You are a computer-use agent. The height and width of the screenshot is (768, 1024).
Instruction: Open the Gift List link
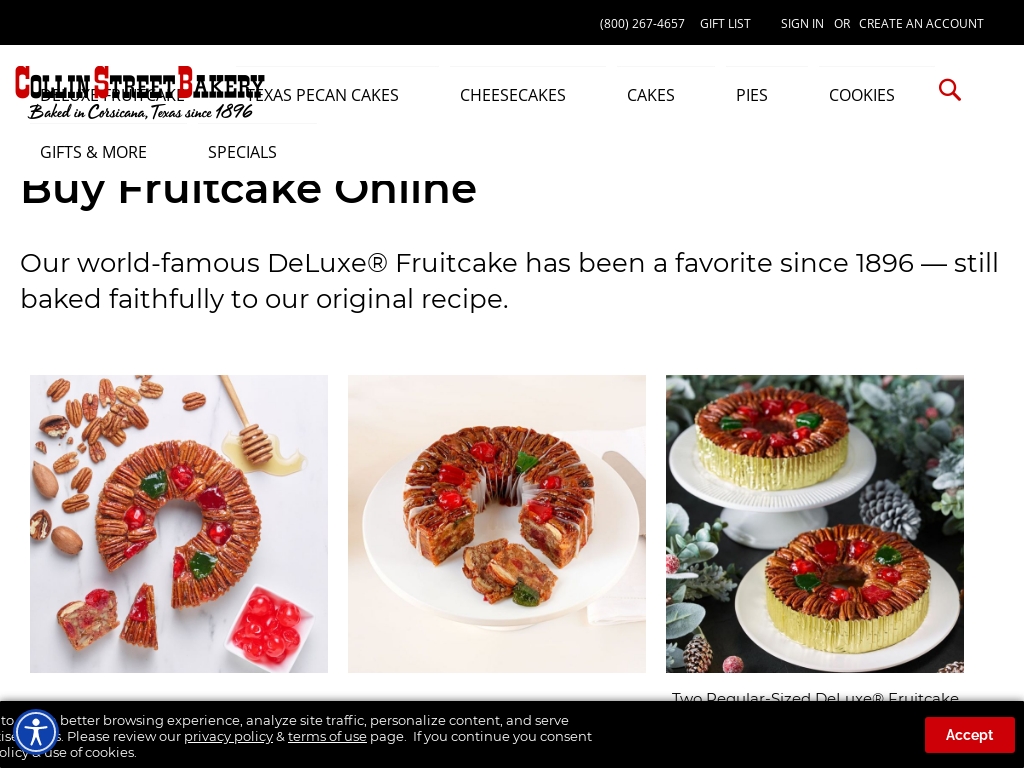pyautogui.click(x=725, y=24)
